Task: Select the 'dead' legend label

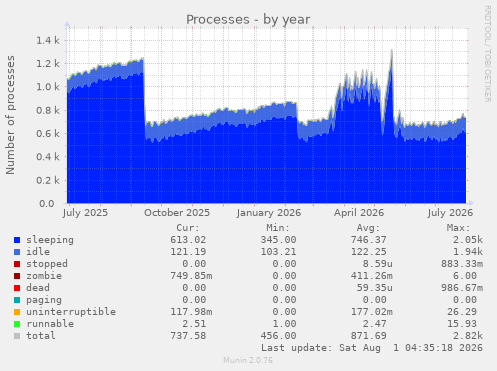Action: [38, 288]
